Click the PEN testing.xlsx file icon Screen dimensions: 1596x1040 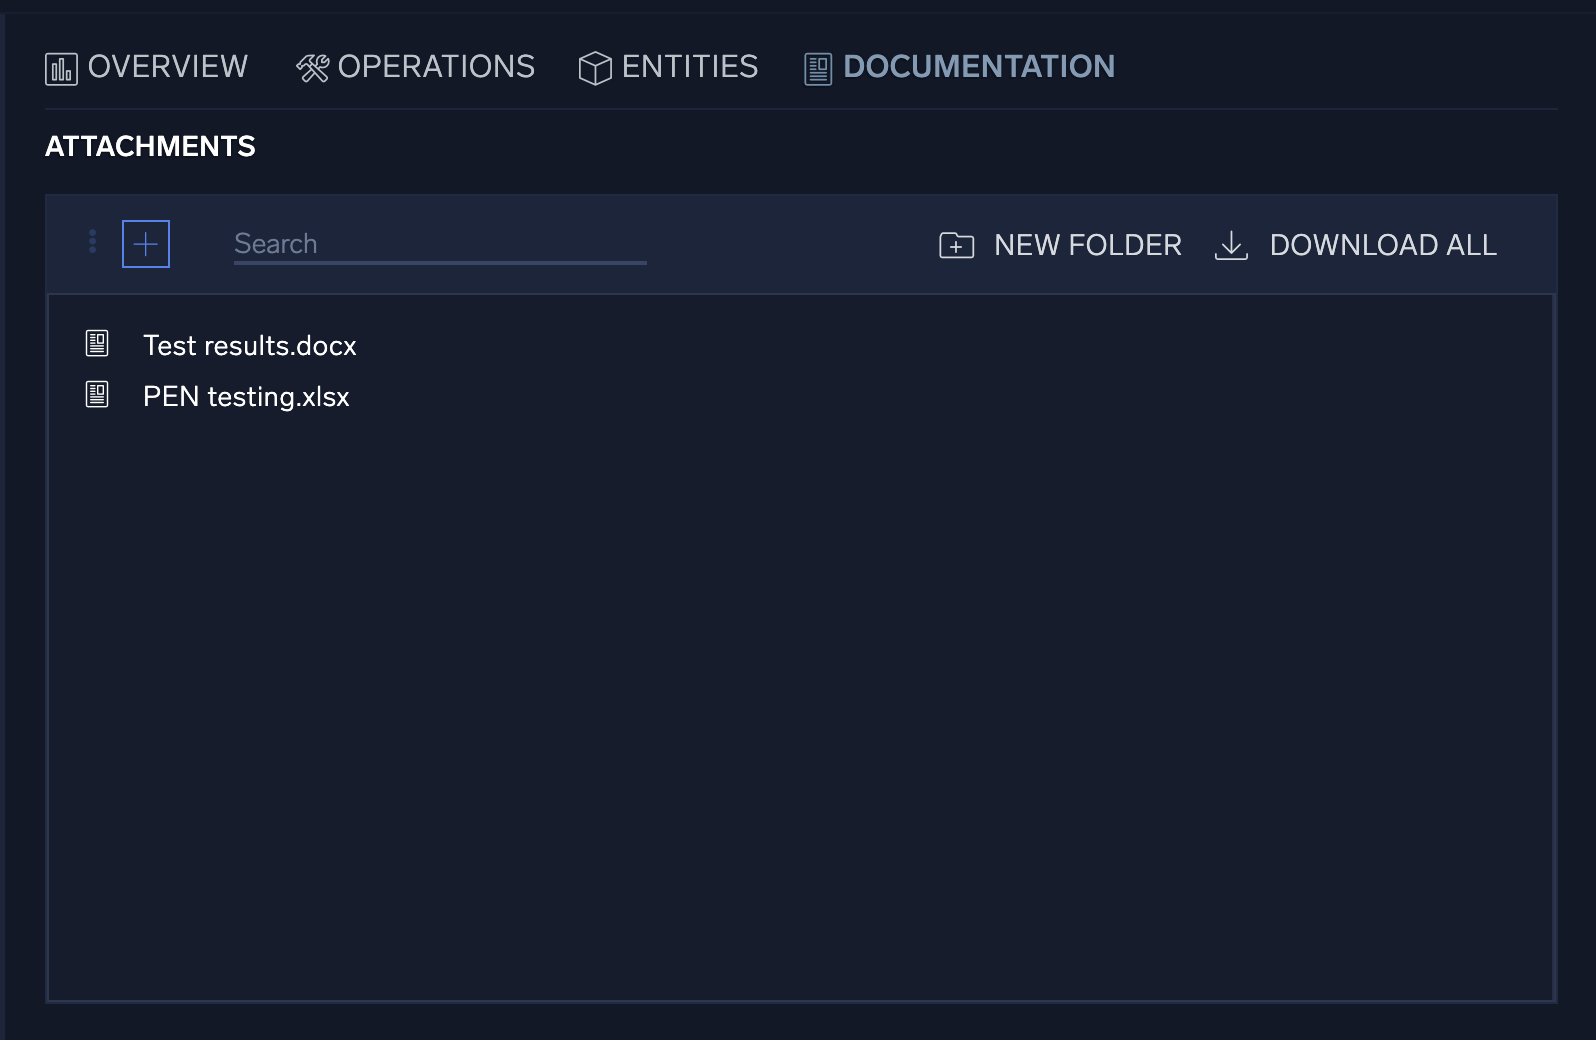click(97, 395)
